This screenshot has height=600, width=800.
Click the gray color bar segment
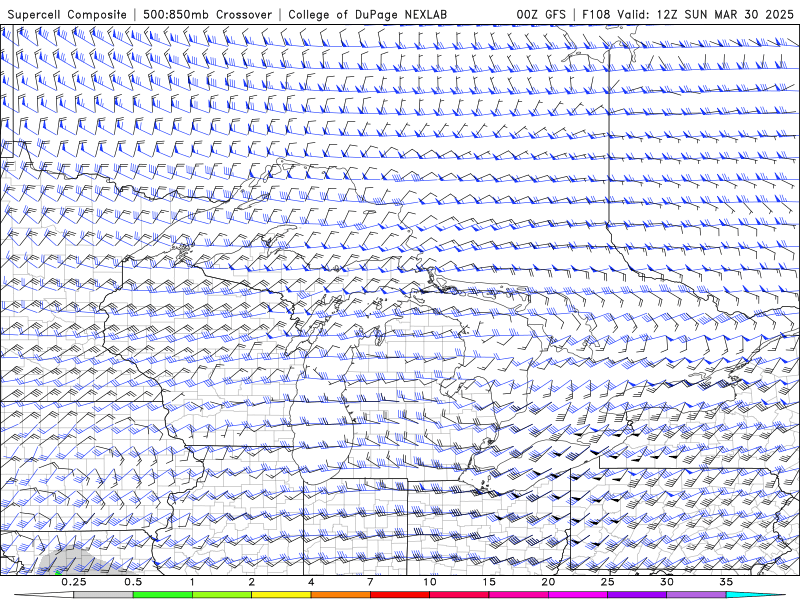[x=103, y=594]
